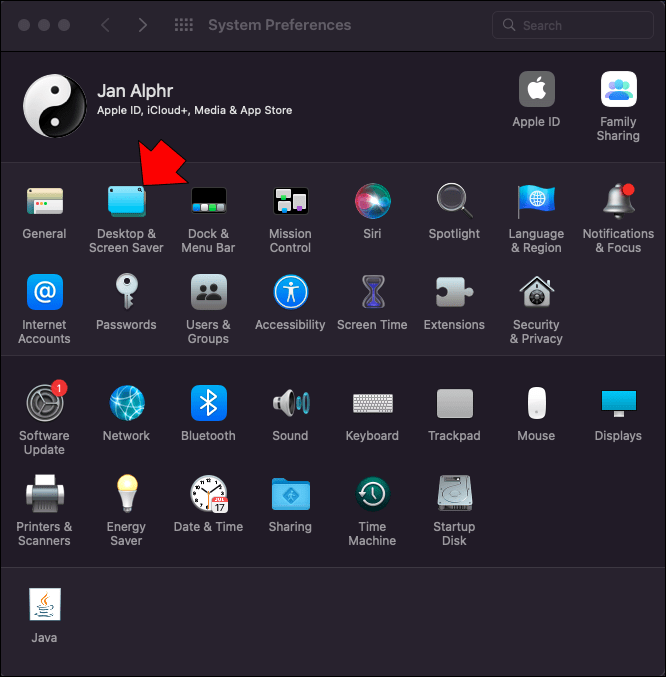Open the Java control panel

(x=44, y=604)
